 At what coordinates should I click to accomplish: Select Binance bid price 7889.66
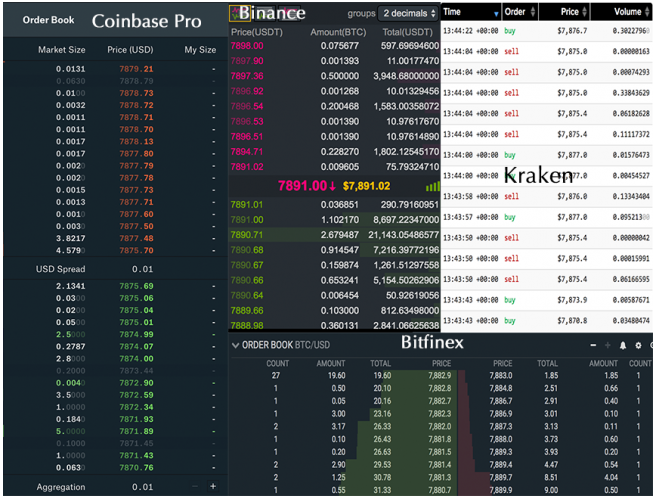(x=247, y=311)
